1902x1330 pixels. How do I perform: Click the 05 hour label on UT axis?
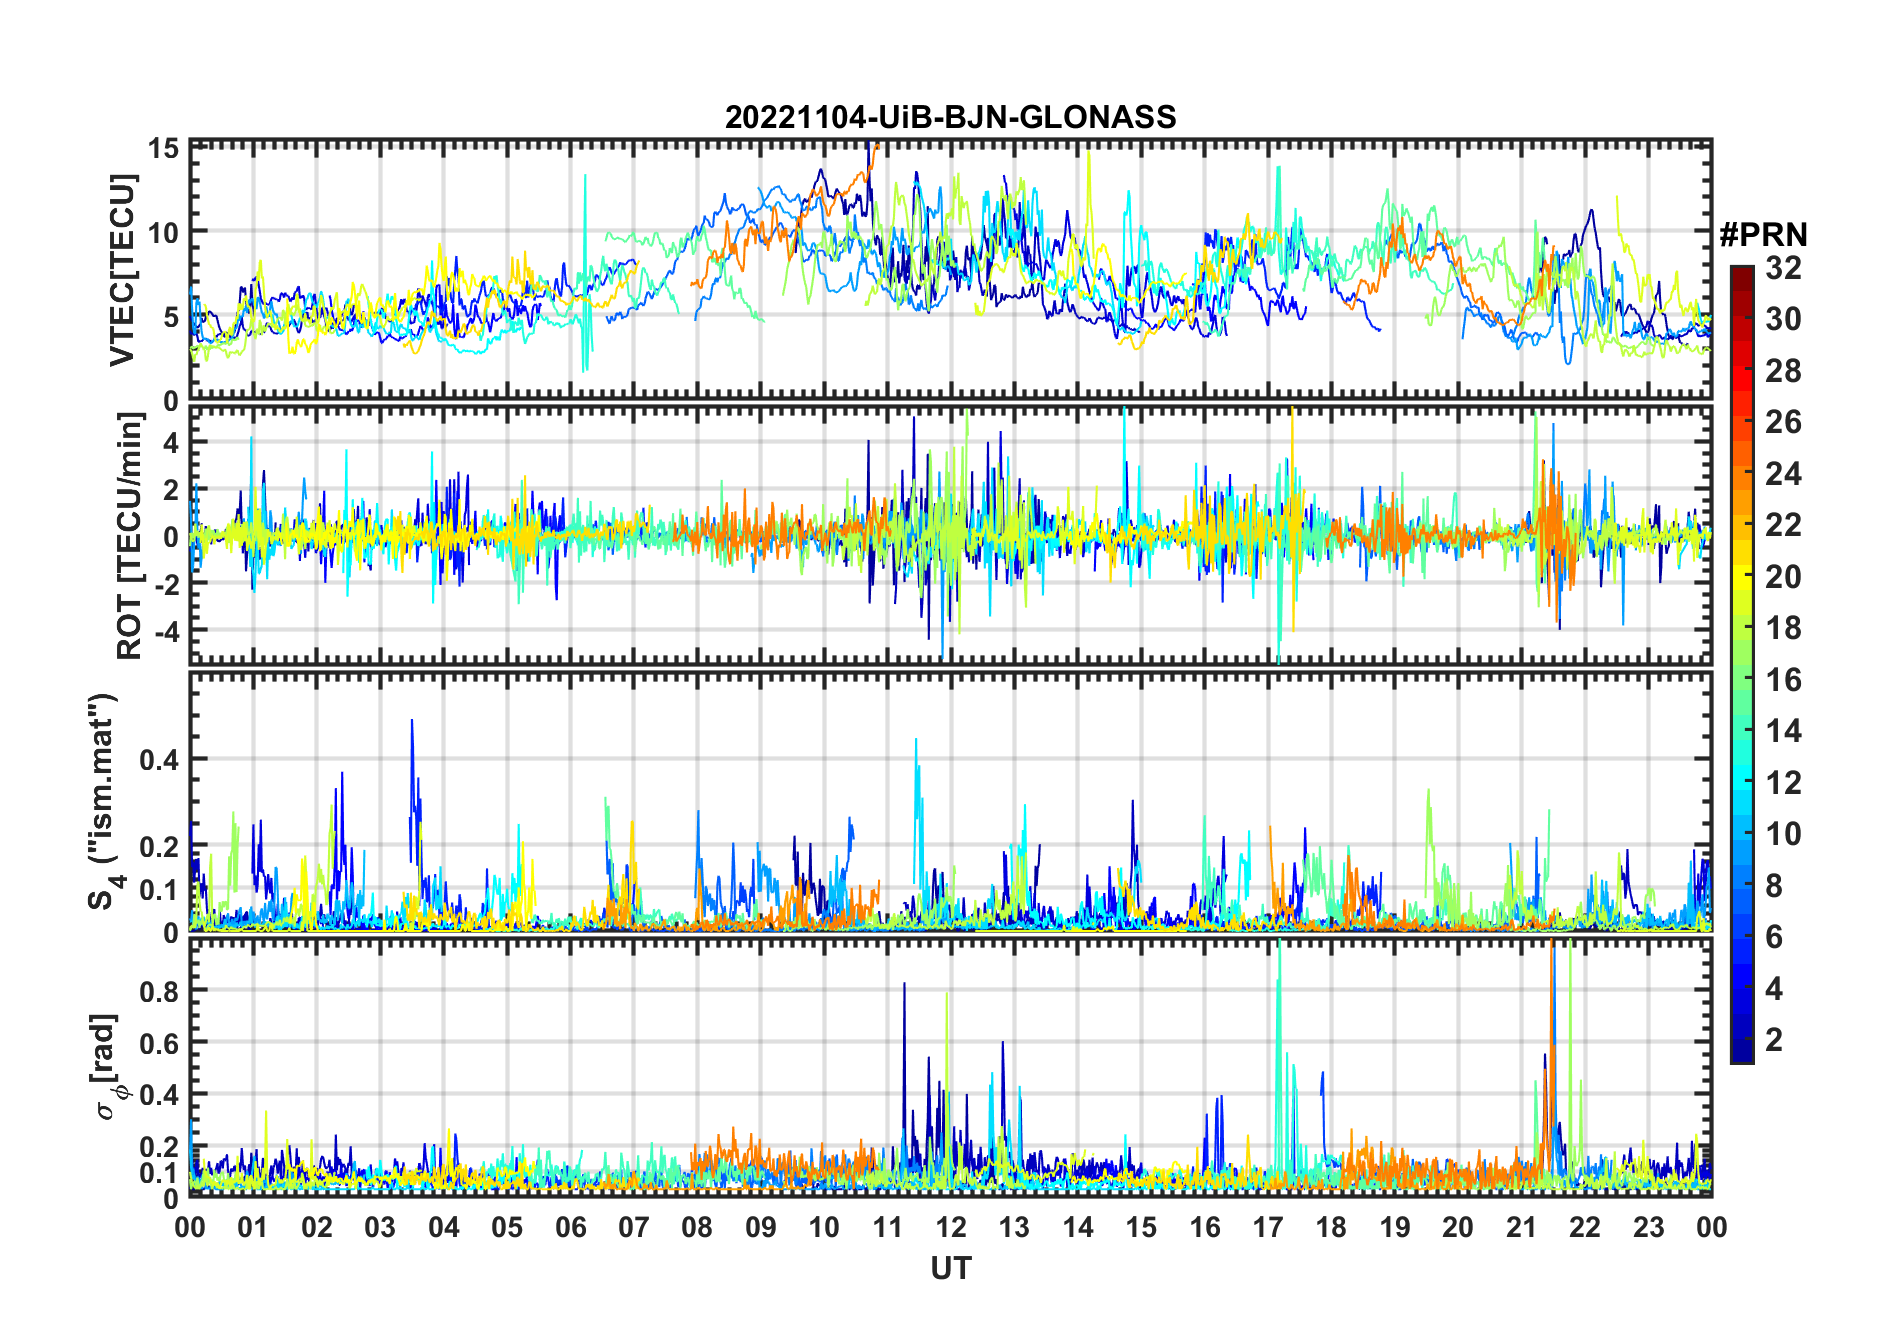pos(507,1227)
